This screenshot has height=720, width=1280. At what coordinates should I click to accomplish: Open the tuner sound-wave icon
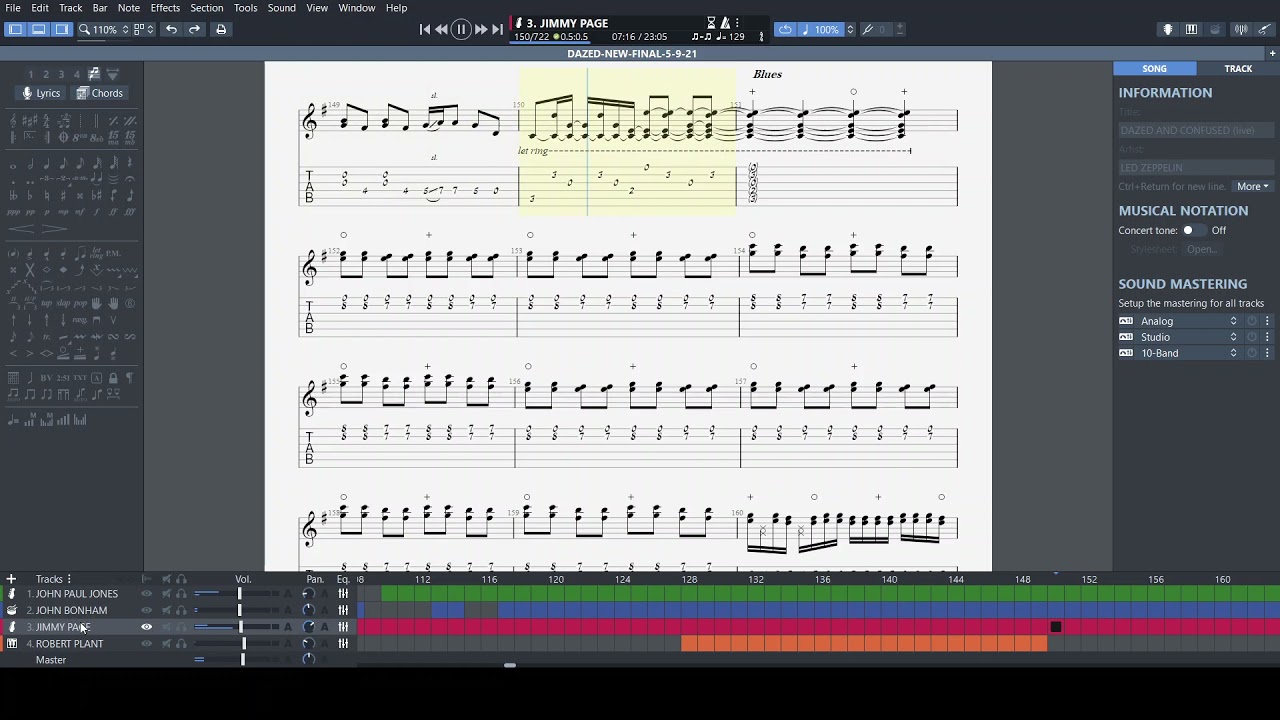1241,29
